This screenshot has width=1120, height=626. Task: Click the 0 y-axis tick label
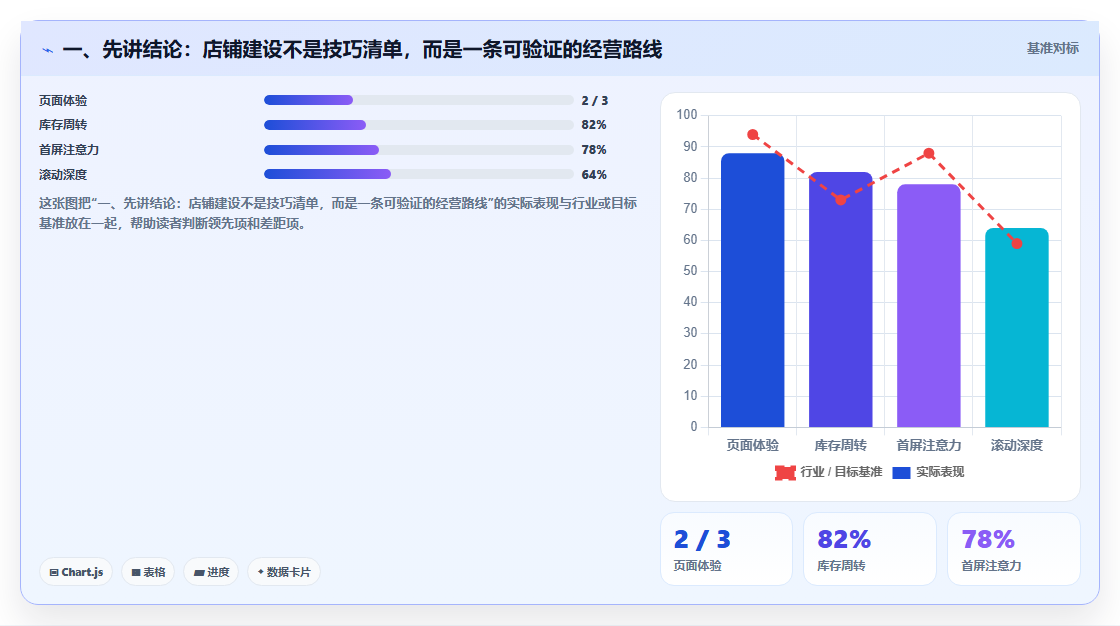[694, 427]
